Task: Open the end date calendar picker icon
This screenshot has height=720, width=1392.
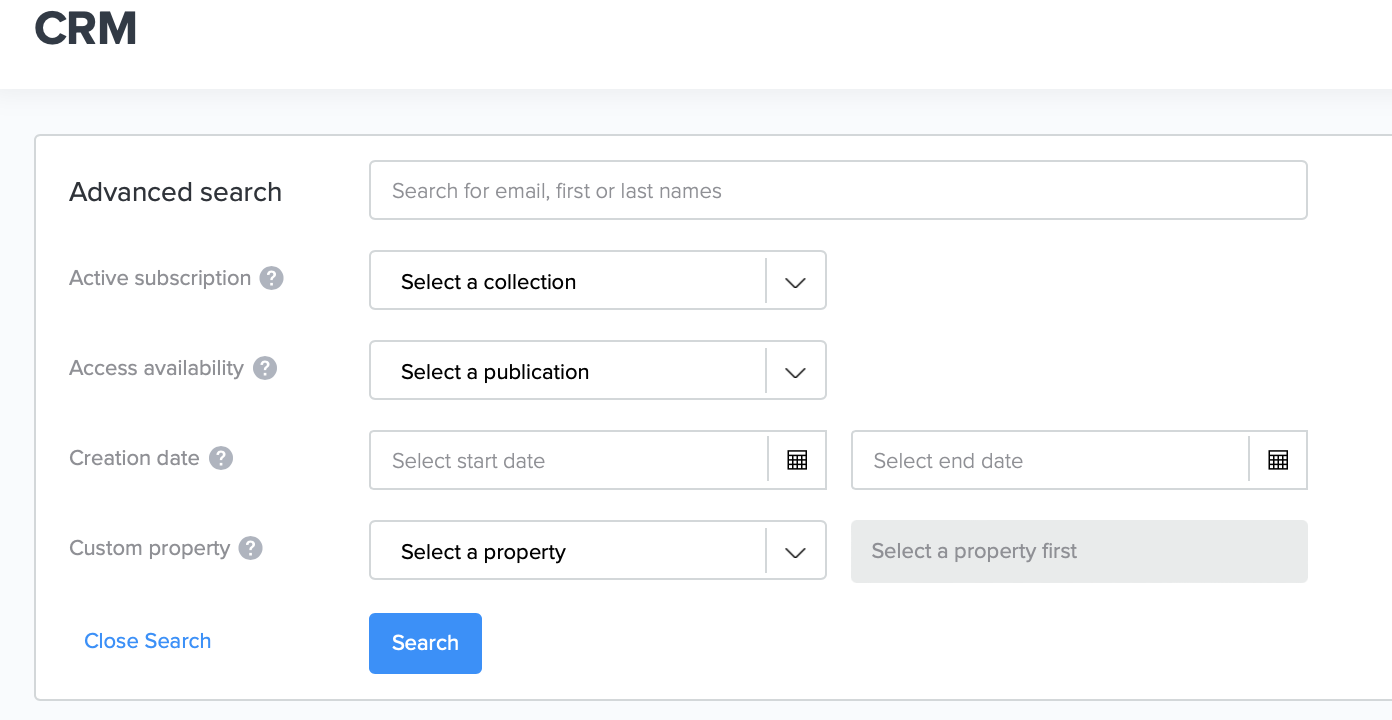Action: pos(1277,460)
